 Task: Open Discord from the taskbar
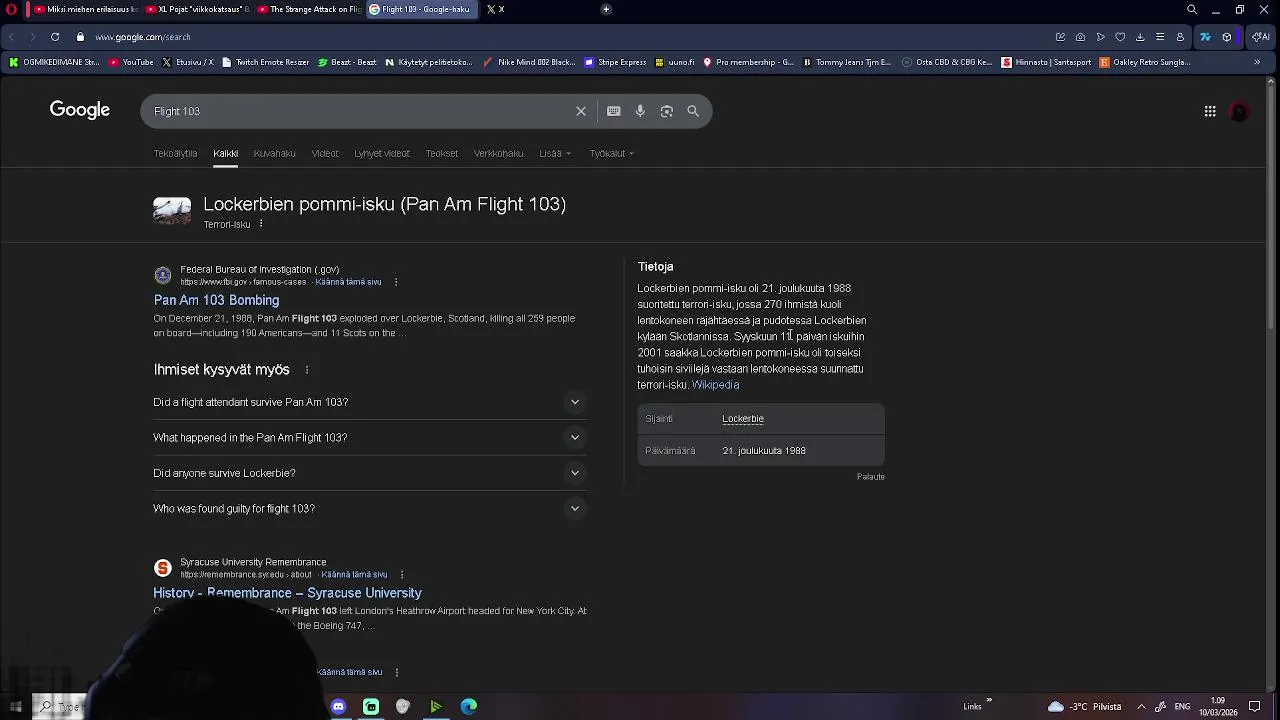(x=338, y=706)
